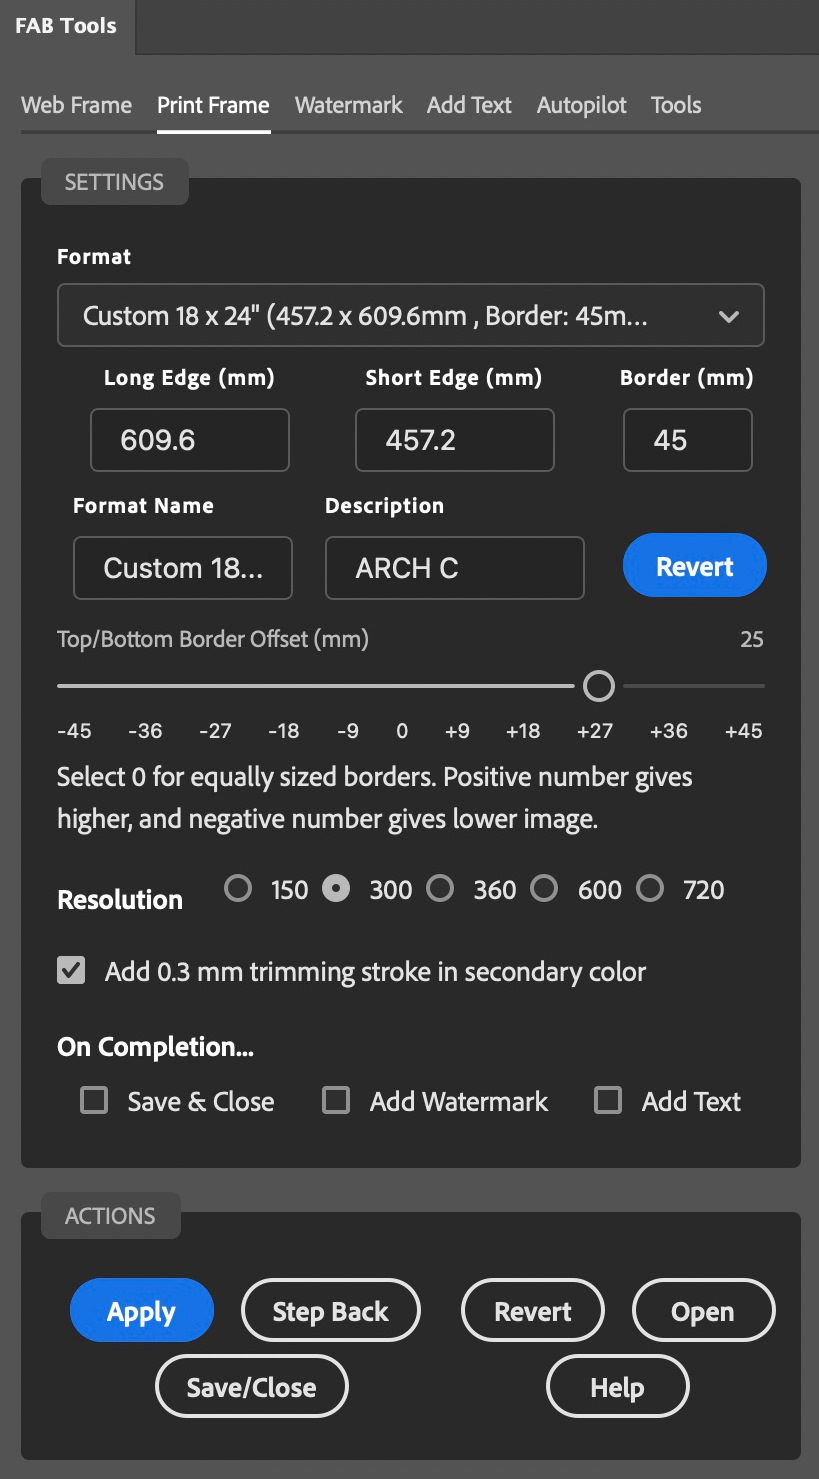The image size is (819, 1479).
Task: Open the Help button
Action: 617,1387
